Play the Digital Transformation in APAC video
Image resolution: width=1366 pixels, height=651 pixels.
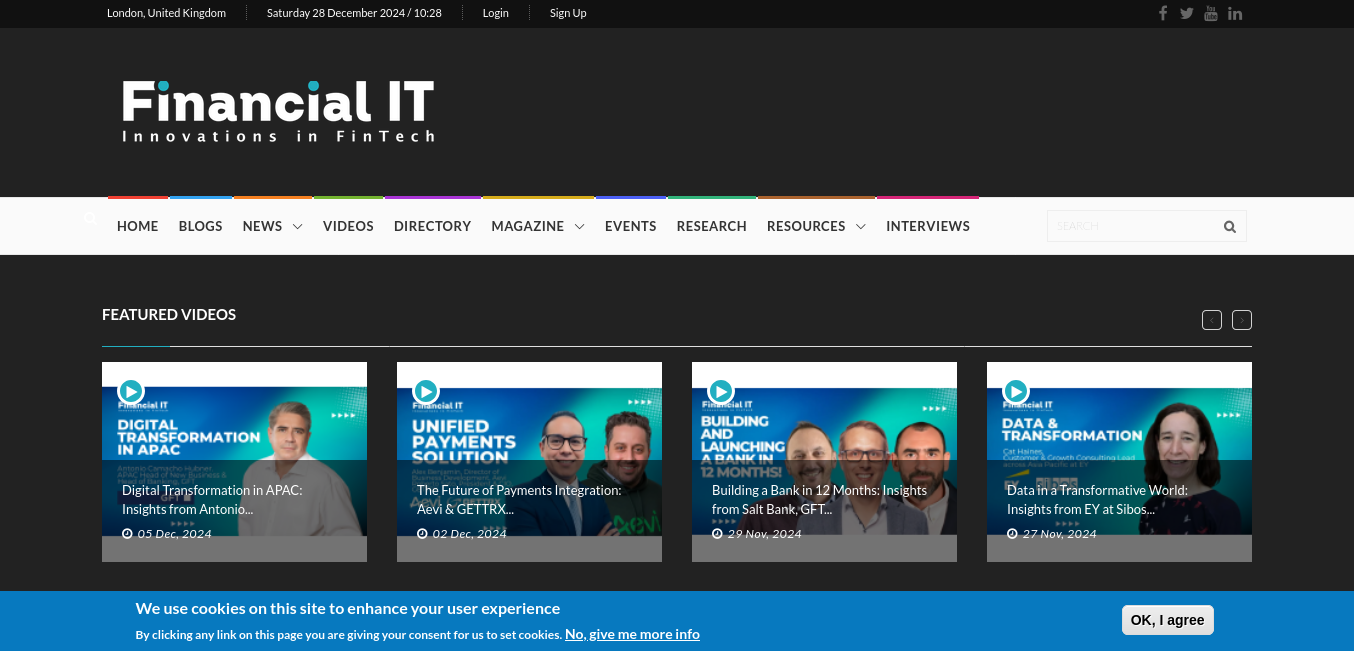pos(131,391)
